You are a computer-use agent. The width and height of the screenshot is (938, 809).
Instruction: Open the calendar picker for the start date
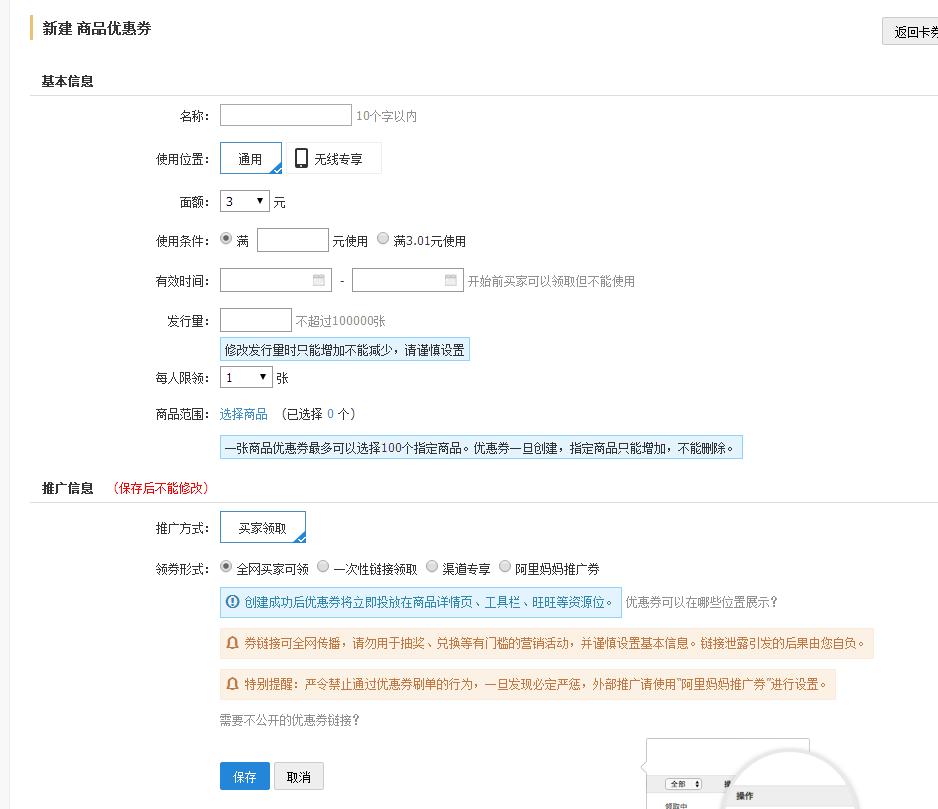318,280
